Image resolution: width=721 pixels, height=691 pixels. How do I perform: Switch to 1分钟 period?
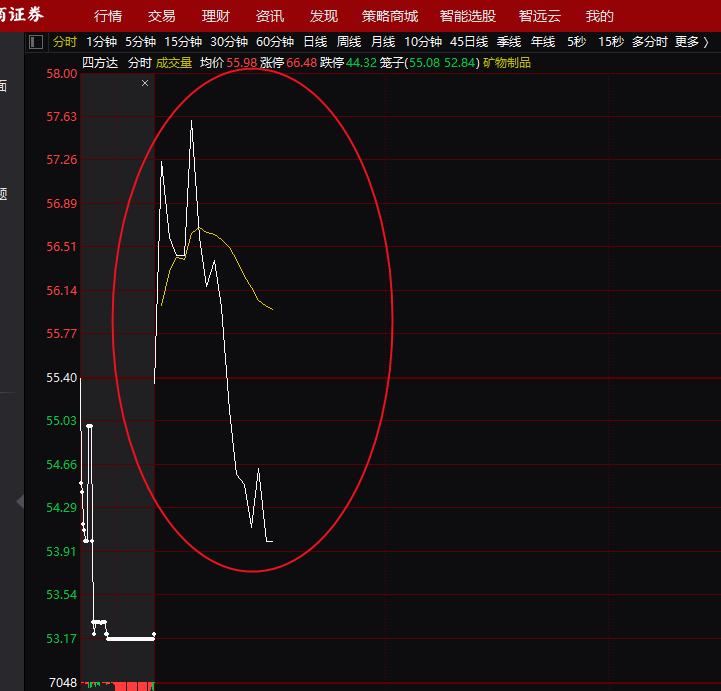point(101,42)
